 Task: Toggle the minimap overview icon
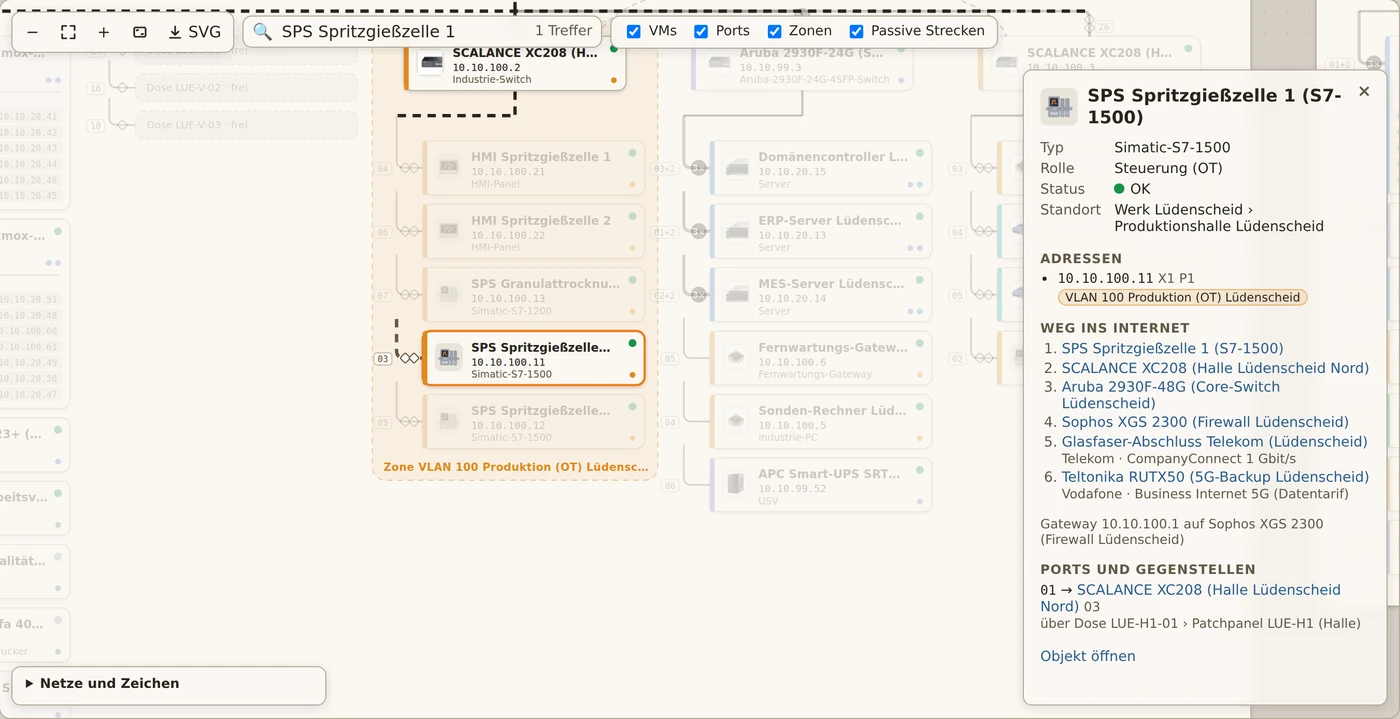pyautogui.click(x=140, y=32)
